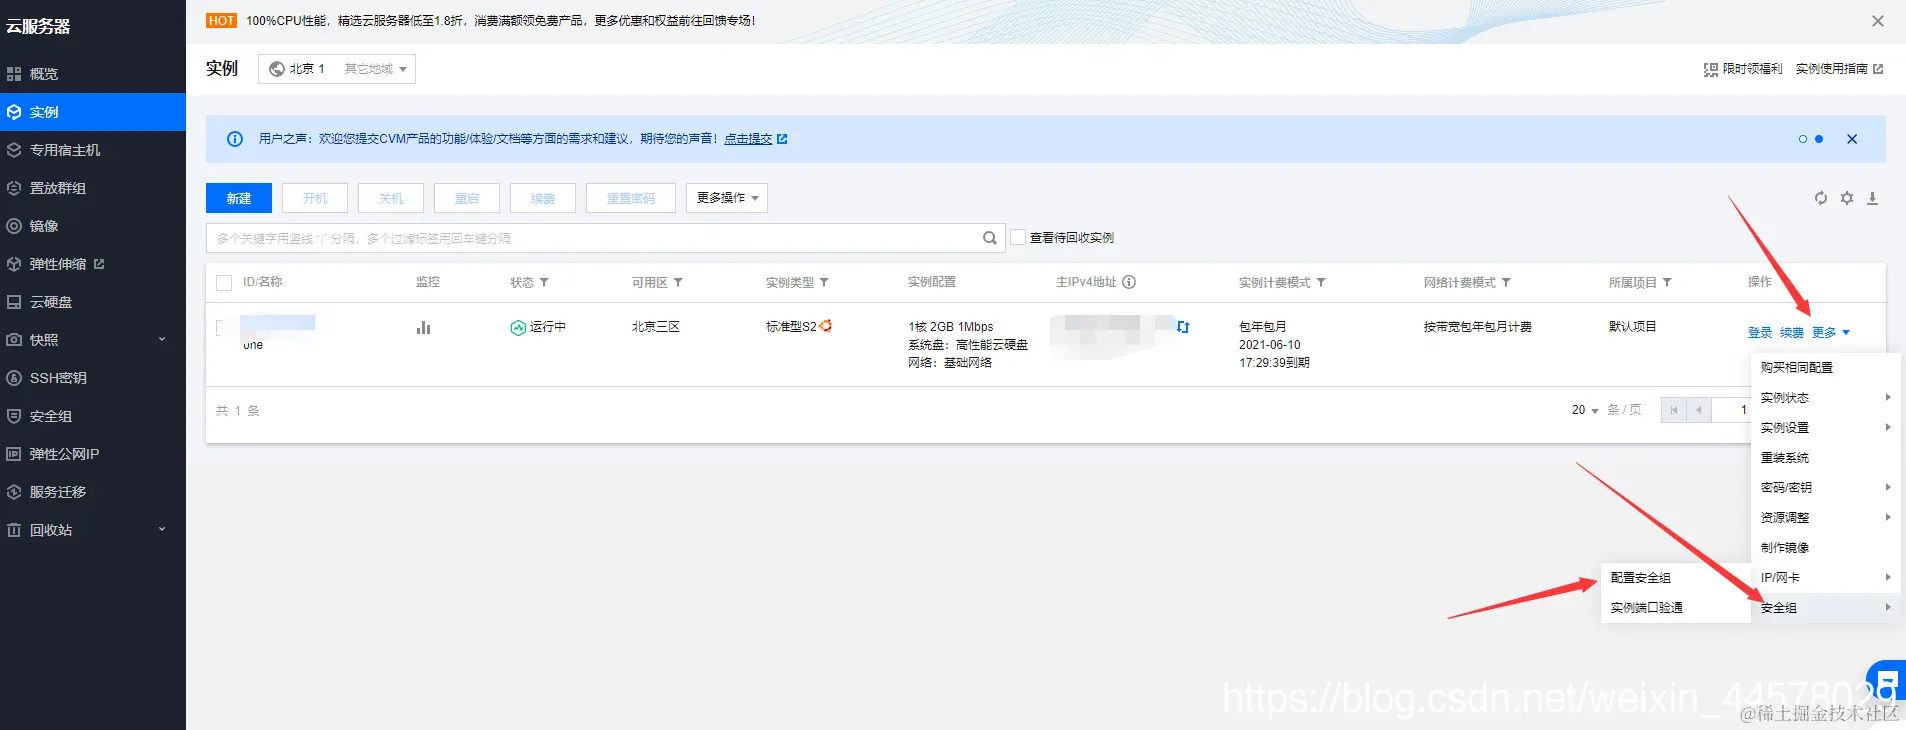Click the 关机 button

pos(391,198)
